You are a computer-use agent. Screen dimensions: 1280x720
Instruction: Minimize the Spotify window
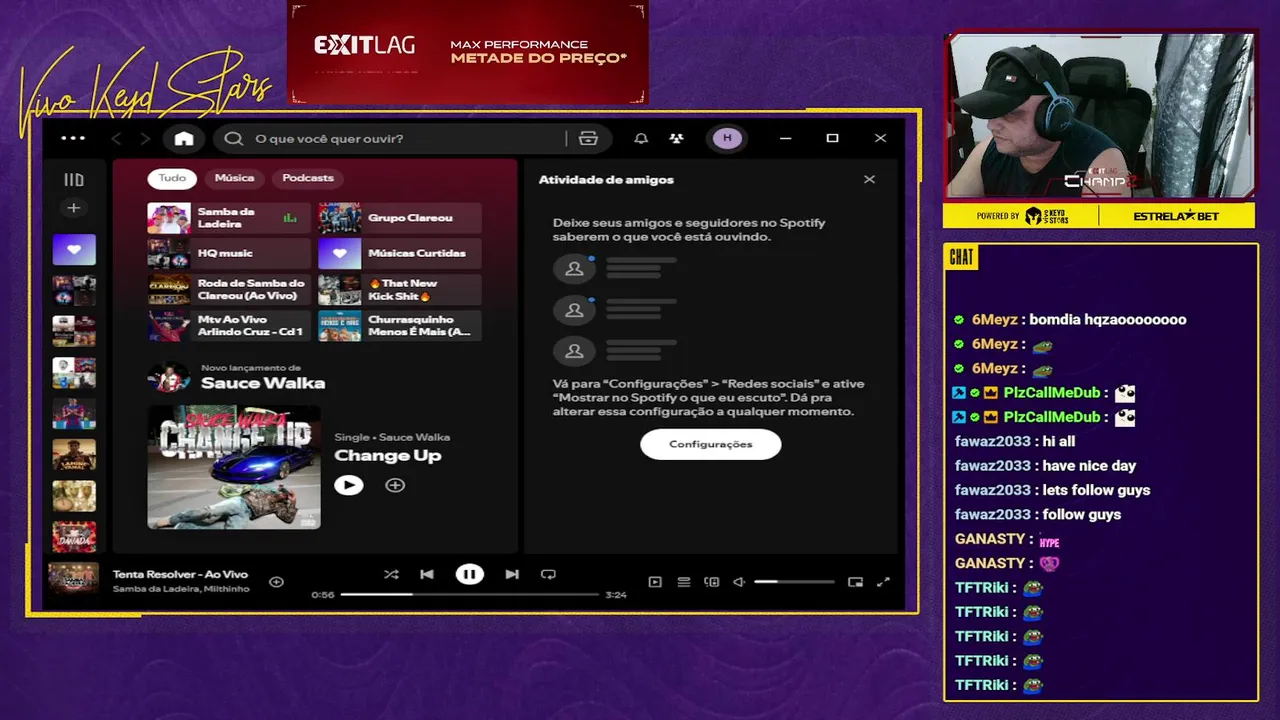point(786,138)
